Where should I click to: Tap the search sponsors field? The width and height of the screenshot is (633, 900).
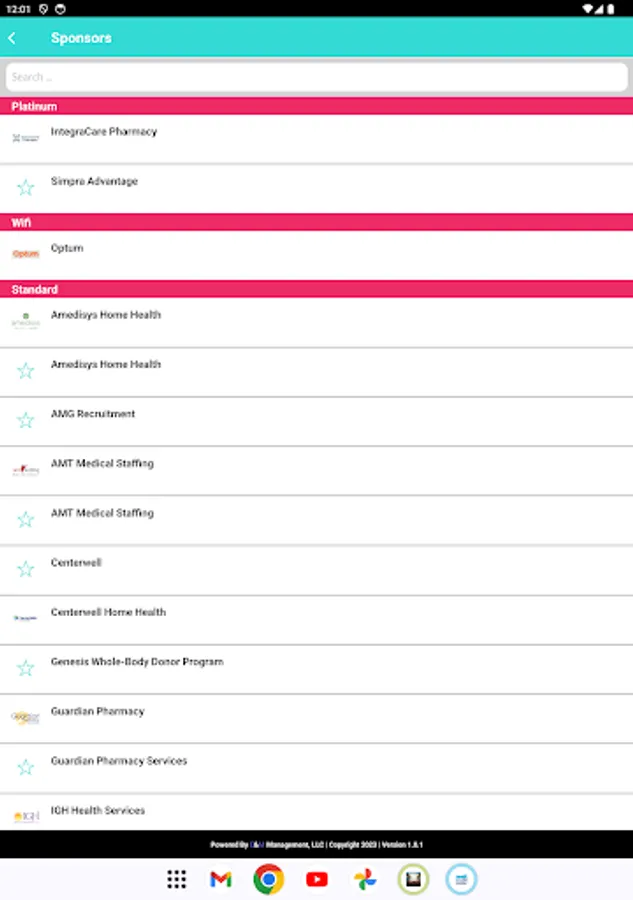click(x=316, y=77)
